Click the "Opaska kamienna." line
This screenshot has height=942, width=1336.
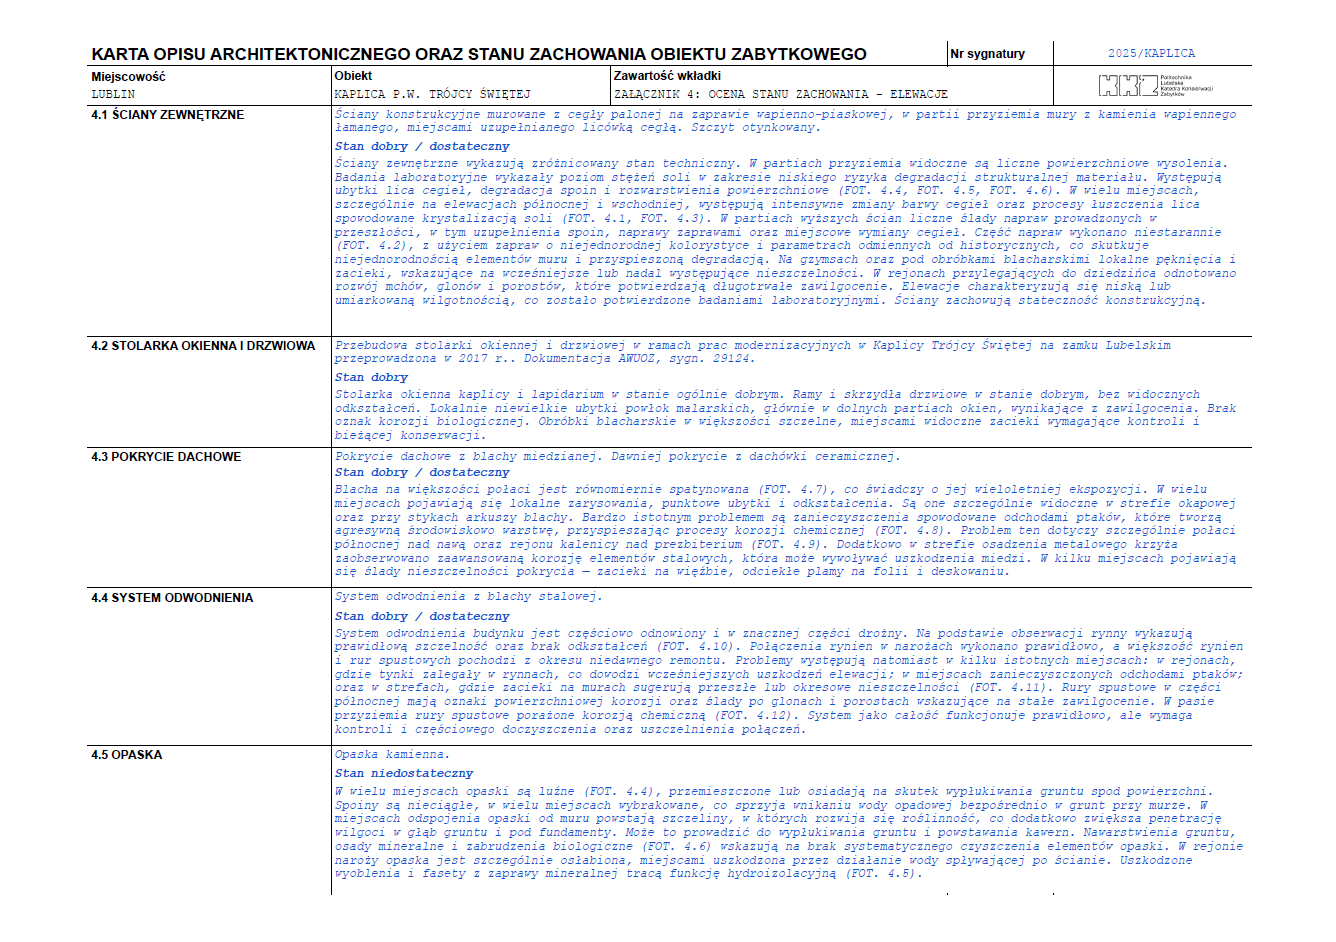pyautogui.click(x=392, y=755)
